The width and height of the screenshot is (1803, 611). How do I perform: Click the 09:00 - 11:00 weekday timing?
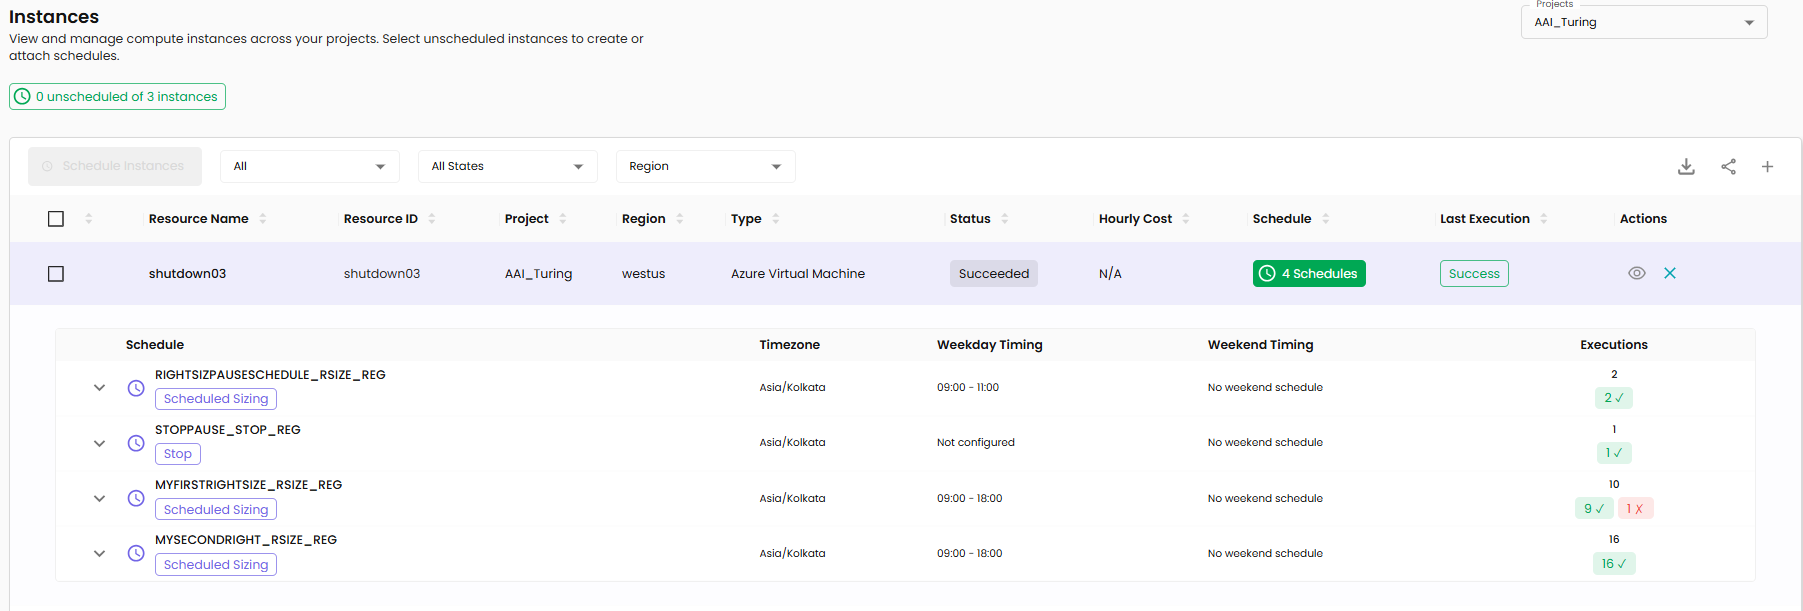968,388
